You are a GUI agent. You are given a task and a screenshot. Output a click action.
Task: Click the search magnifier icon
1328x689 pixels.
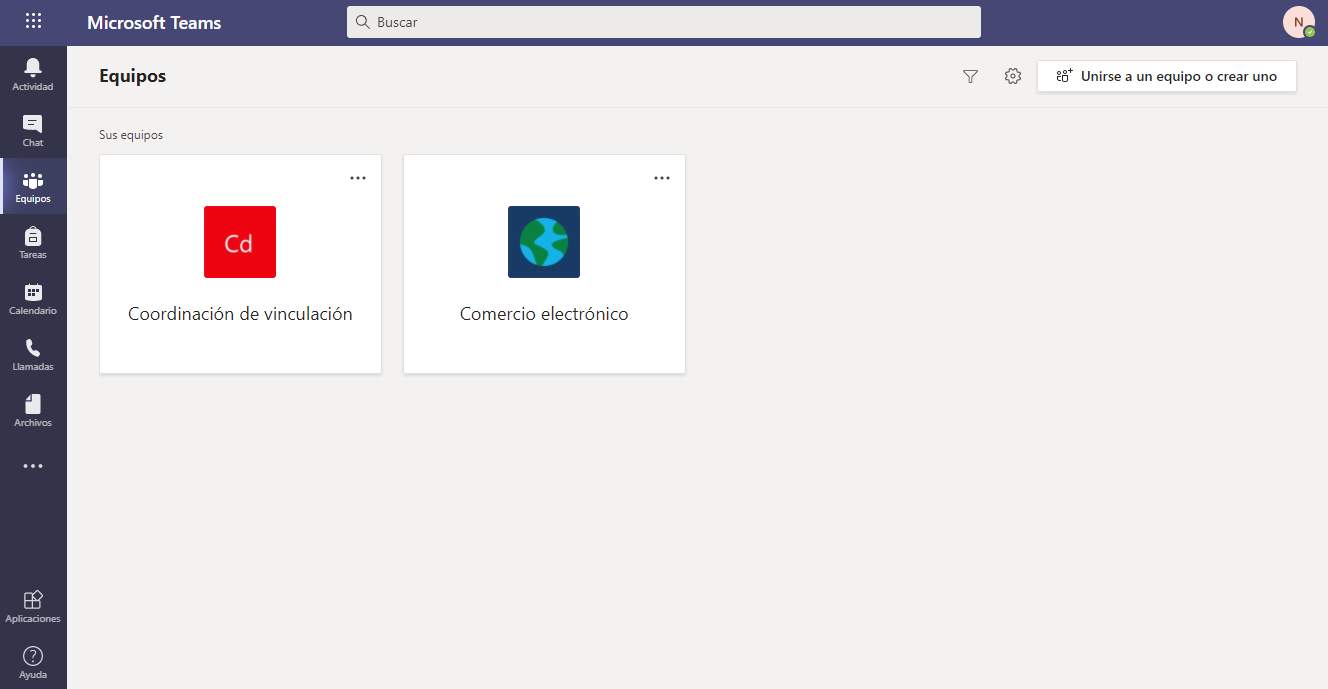click(x=363, y=22)
